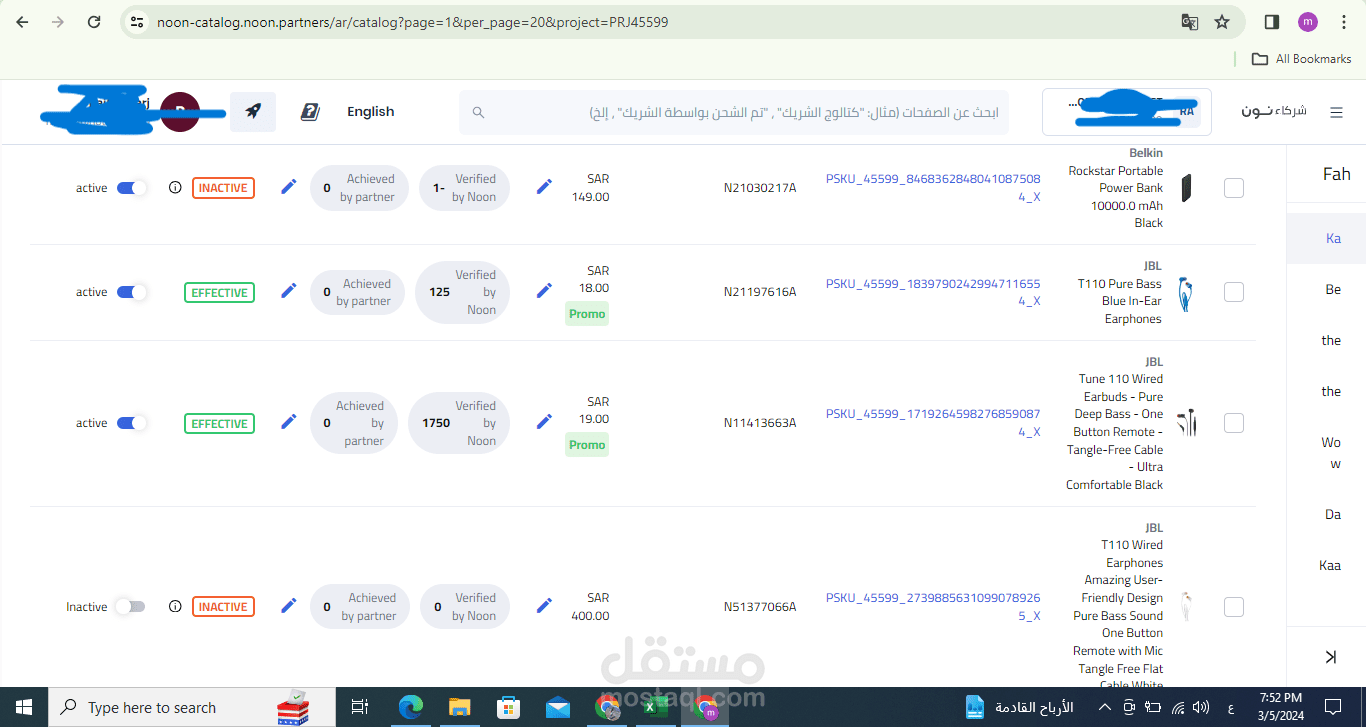The height and width of the screenshot is (727, 1366).
Task: Toggle the browser side panel icon
Action: 1272,22
